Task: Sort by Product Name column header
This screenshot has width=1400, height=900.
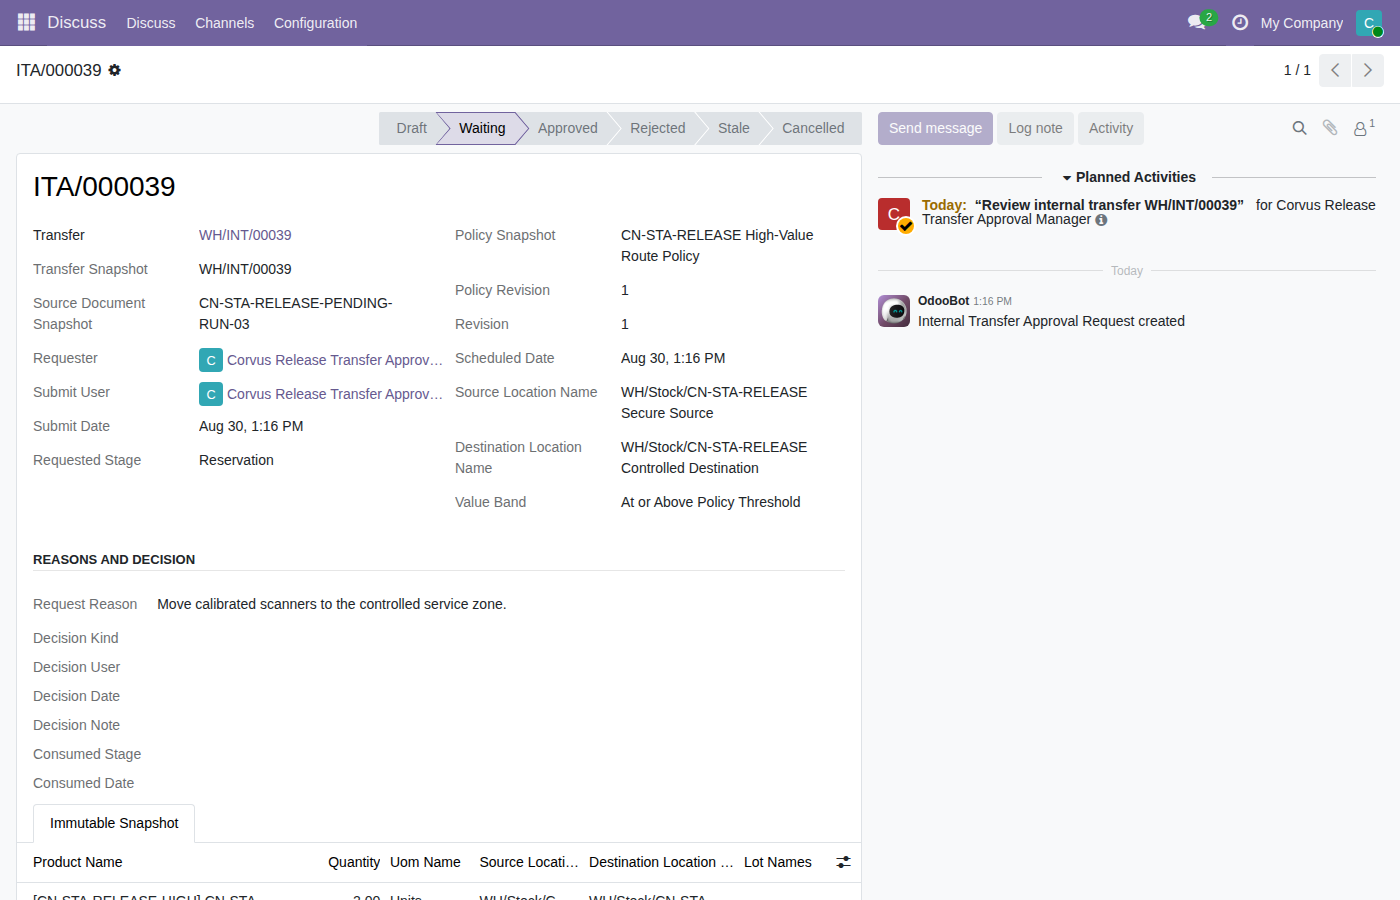Action: coord(78,862)
